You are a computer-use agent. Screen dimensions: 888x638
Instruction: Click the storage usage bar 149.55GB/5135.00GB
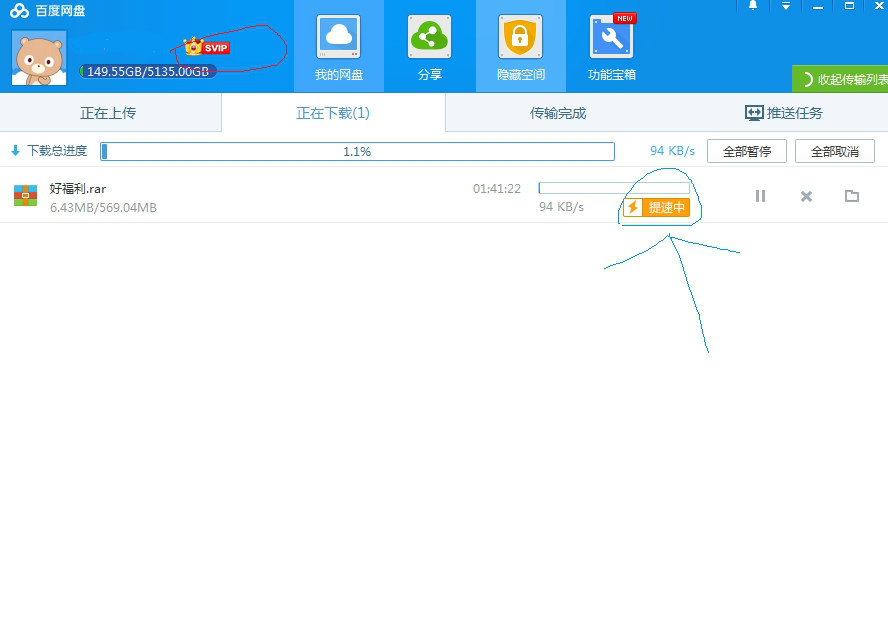(148, 71)
